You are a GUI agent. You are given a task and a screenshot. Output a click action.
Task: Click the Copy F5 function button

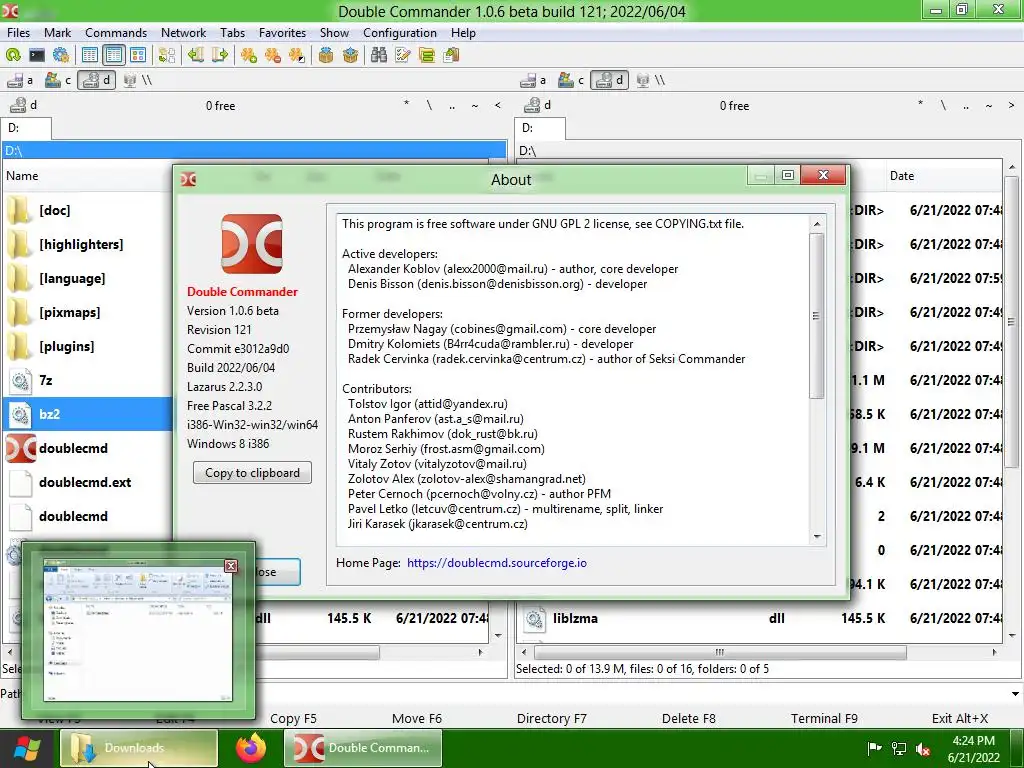[x=293, y=718]
